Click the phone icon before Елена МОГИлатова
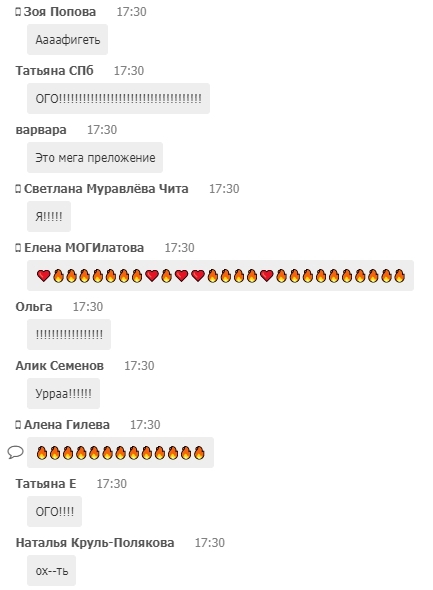 click(18, 248)
